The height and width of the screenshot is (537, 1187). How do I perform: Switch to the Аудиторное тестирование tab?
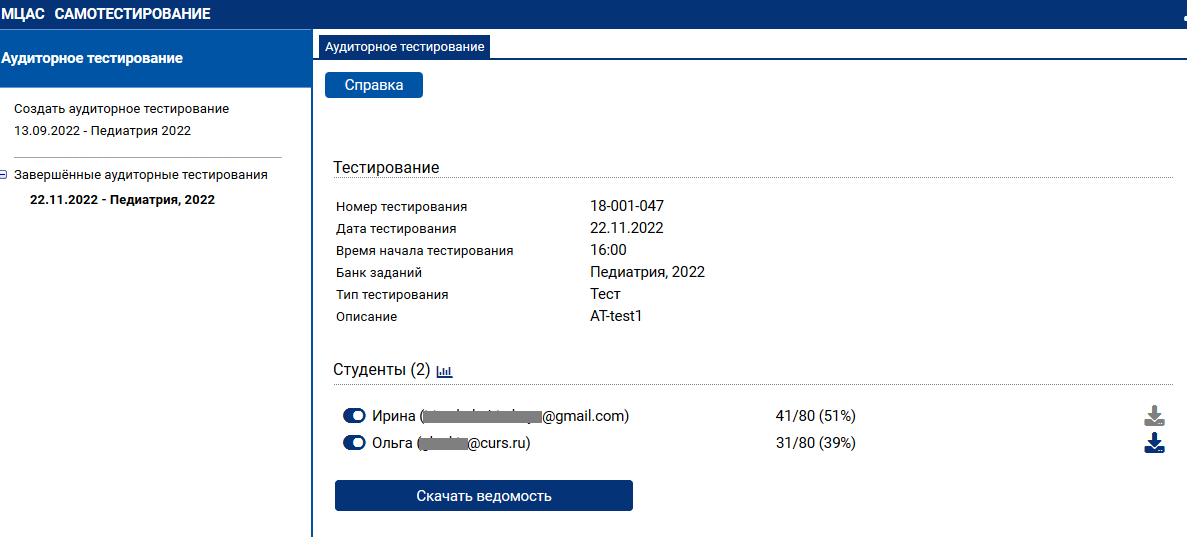404,47
